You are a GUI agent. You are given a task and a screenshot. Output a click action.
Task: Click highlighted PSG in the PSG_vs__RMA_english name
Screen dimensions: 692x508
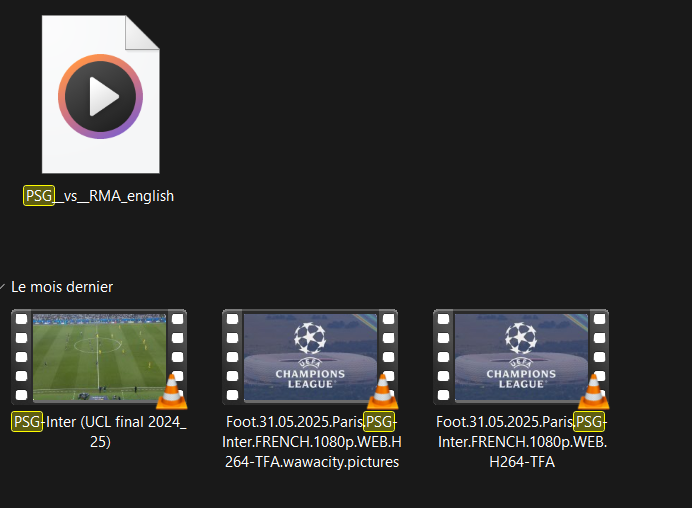pyautogui.click(x=39, y=196)
